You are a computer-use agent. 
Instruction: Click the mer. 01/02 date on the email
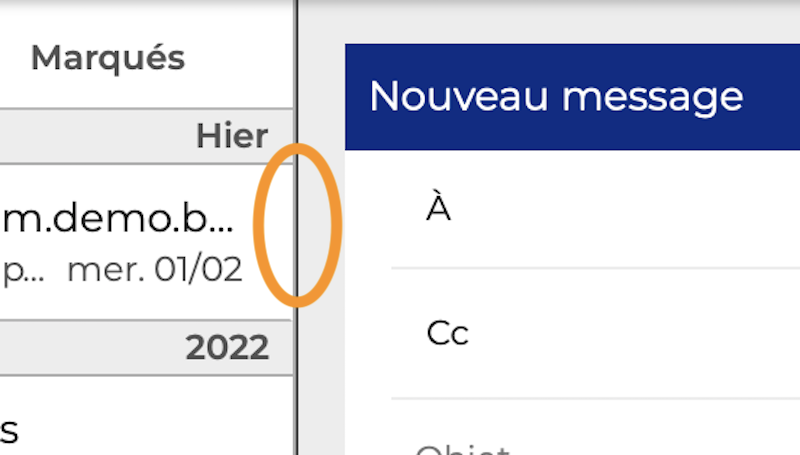[154, 271]
